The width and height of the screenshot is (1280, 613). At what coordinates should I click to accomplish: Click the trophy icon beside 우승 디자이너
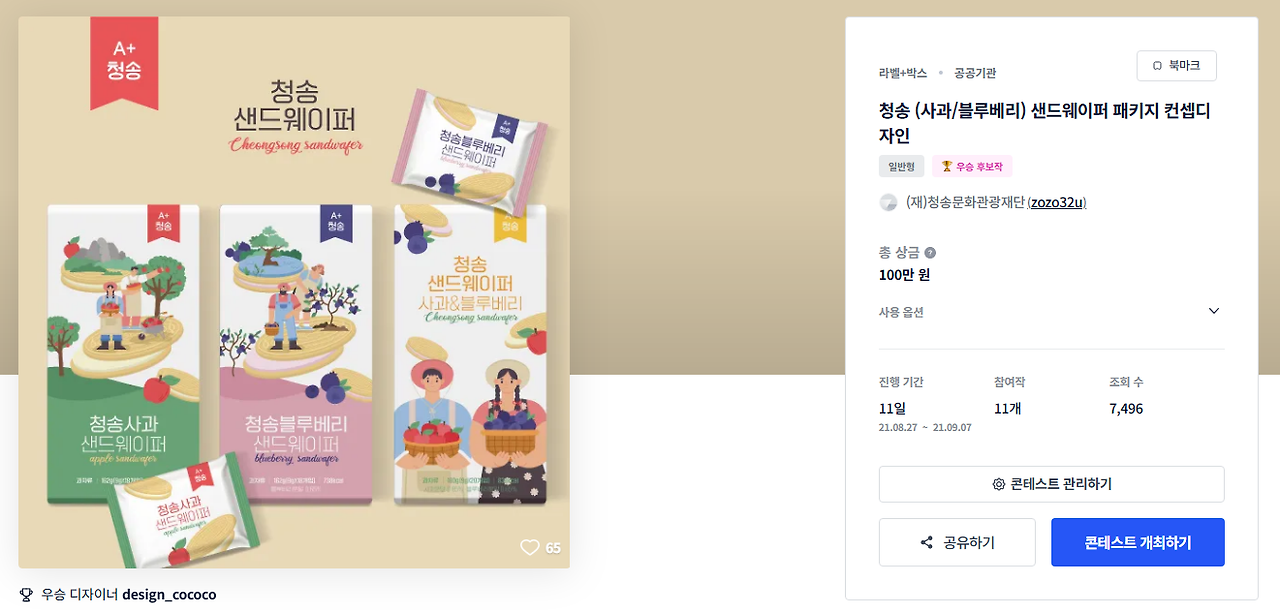click(26, 595)
